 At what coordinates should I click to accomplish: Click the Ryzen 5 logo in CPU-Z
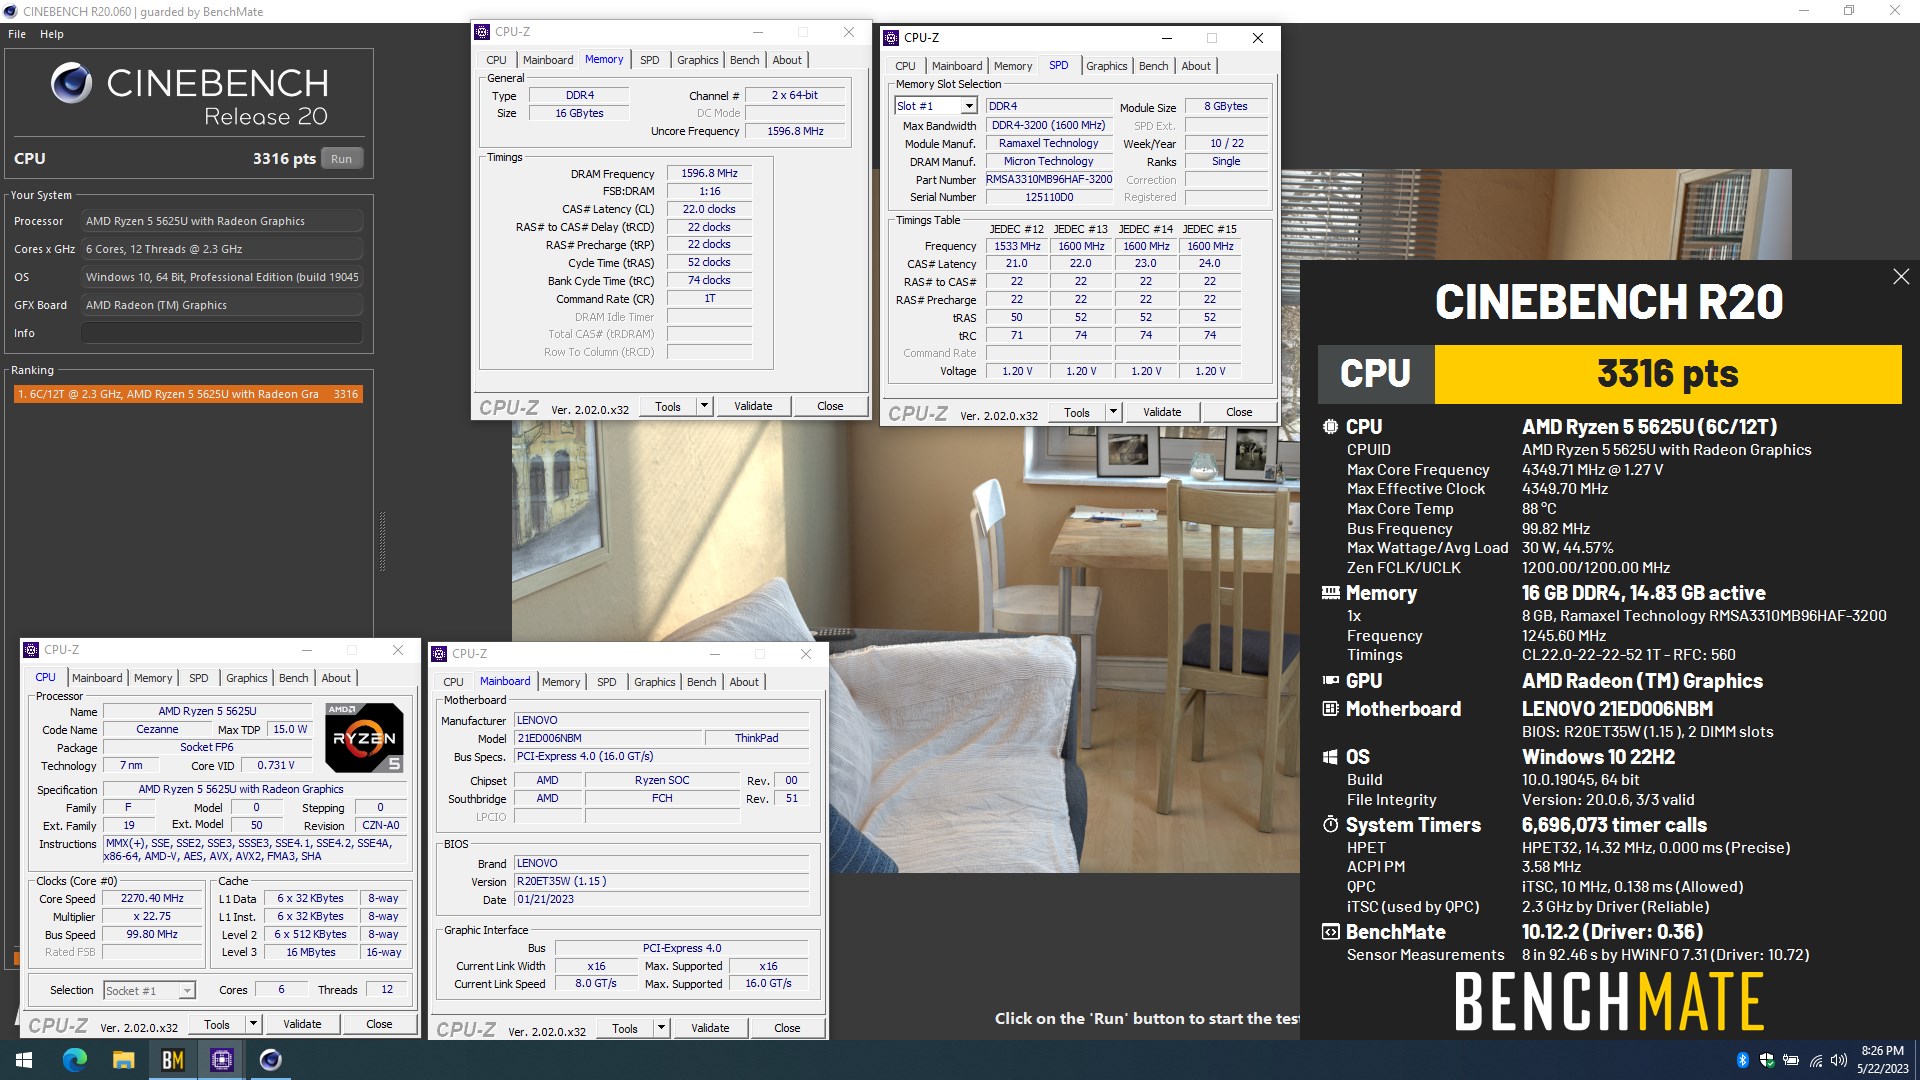point(364,738)
